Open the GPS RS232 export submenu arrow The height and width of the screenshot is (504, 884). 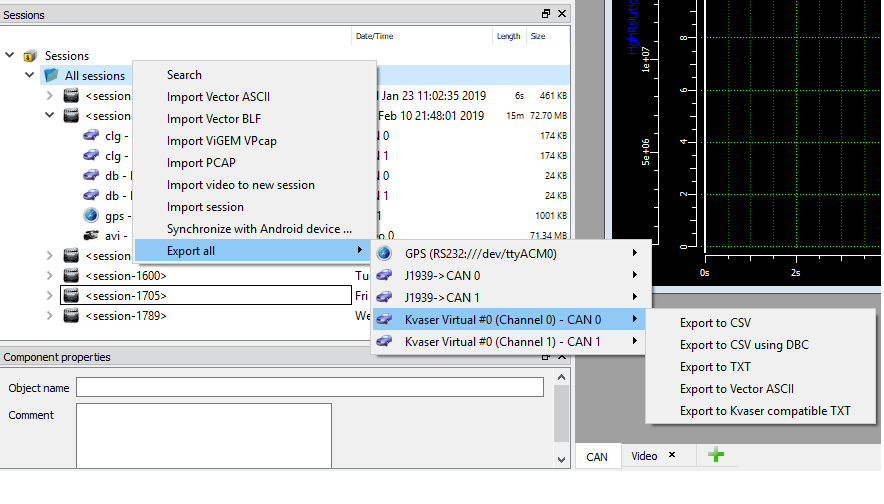pos(635,253)
